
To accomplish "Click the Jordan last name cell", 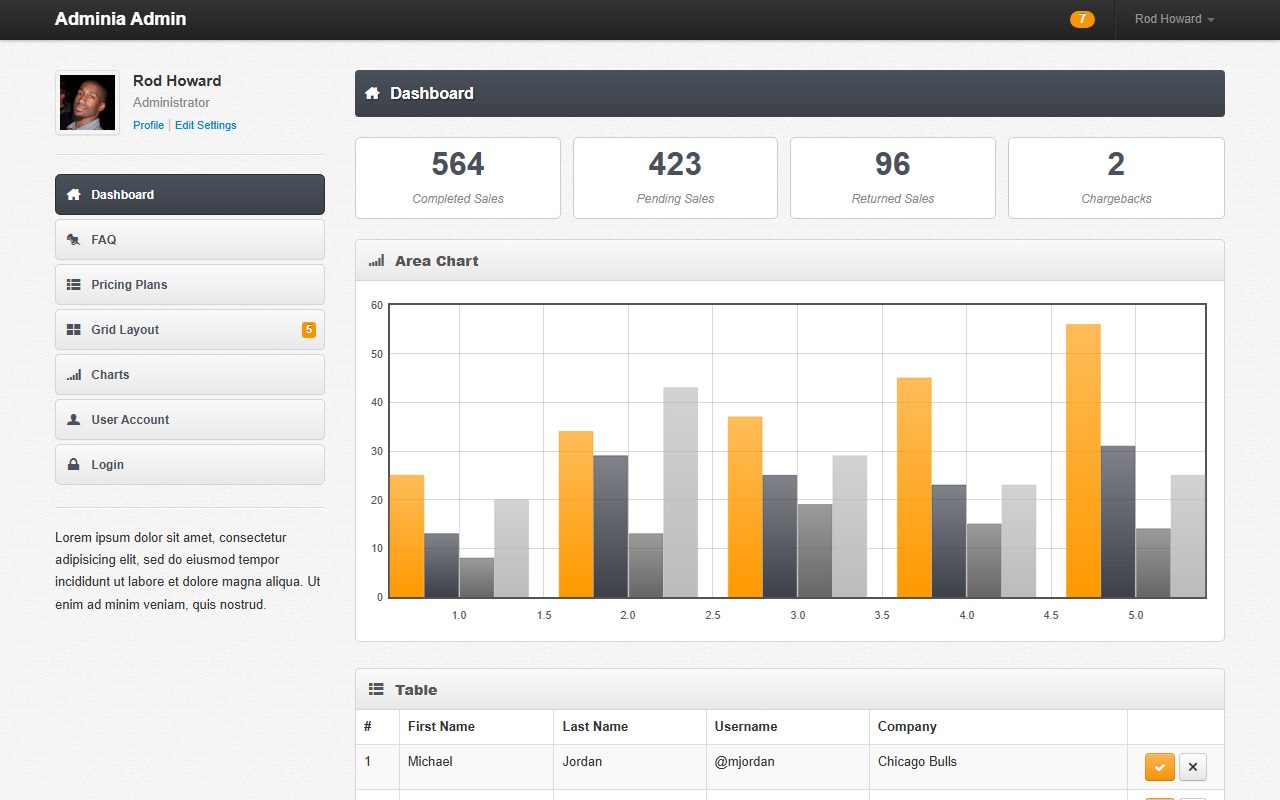I will click(630, 767).
